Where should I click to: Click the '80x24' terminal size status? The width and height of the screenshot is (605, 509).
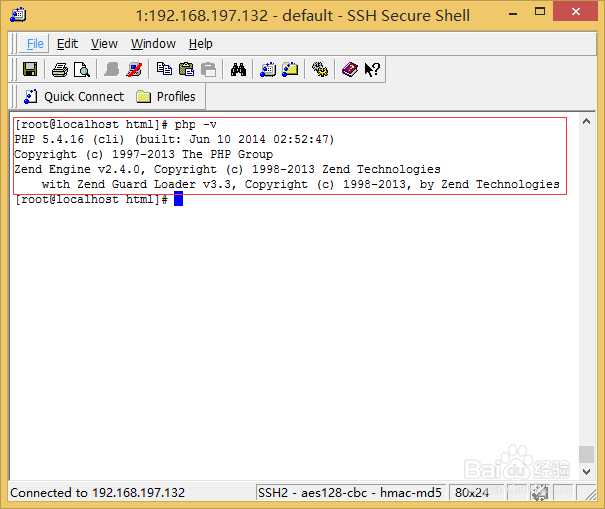pyautogui.click(x=471, y=493)
